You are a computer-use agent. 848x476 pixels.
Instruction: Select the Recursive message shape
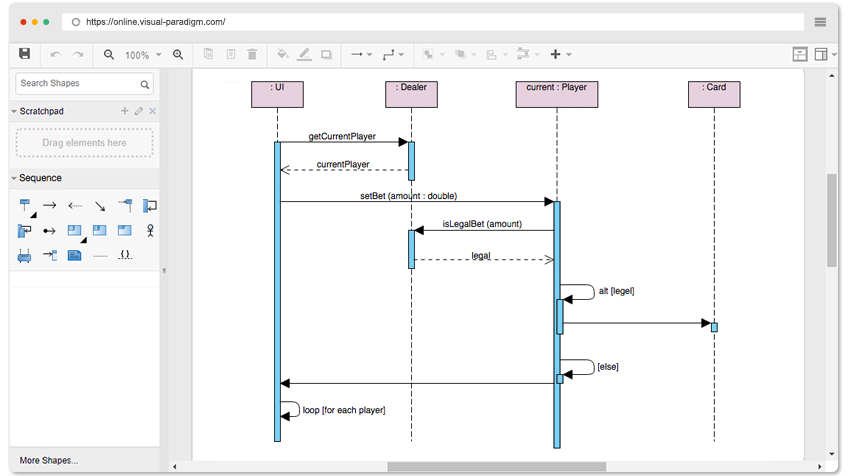24,231
